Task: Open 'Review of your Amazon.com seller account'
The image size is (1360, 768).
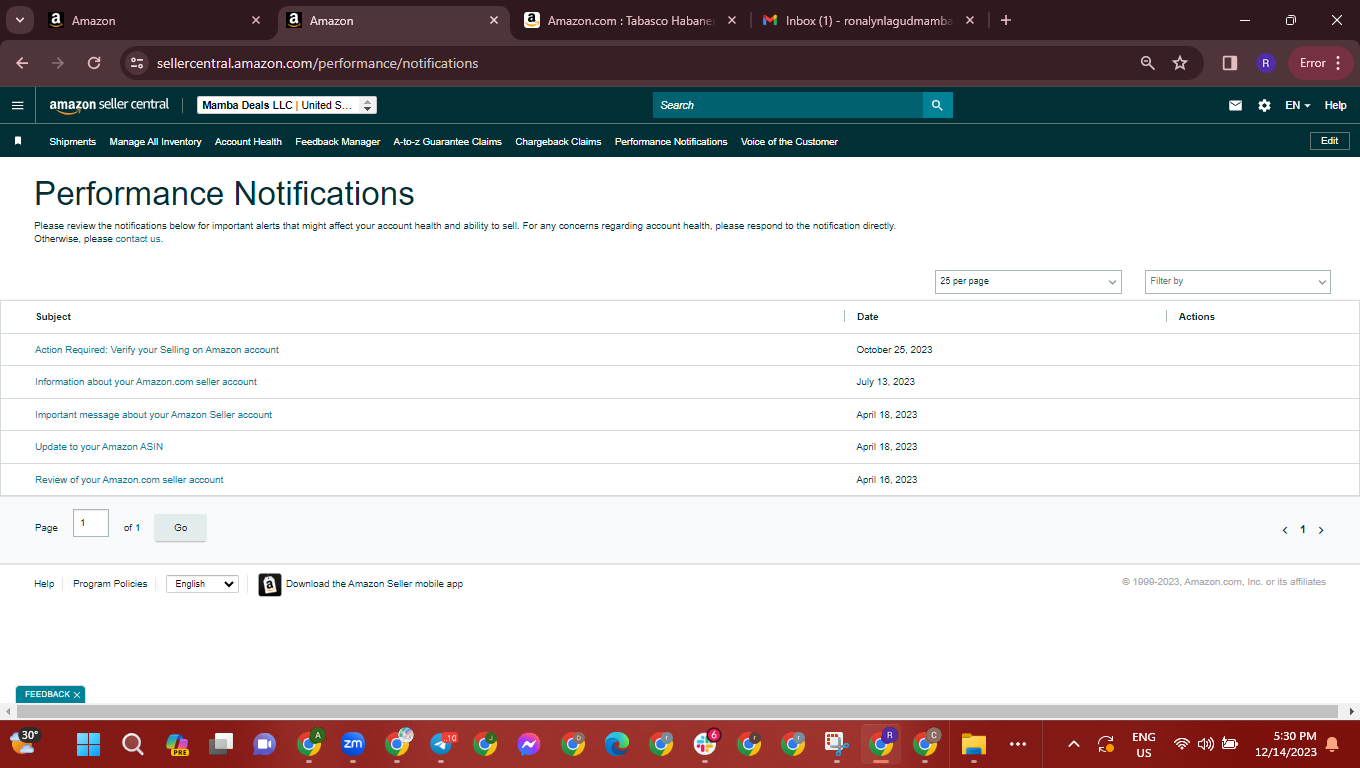Action: (x=129, y=480)
